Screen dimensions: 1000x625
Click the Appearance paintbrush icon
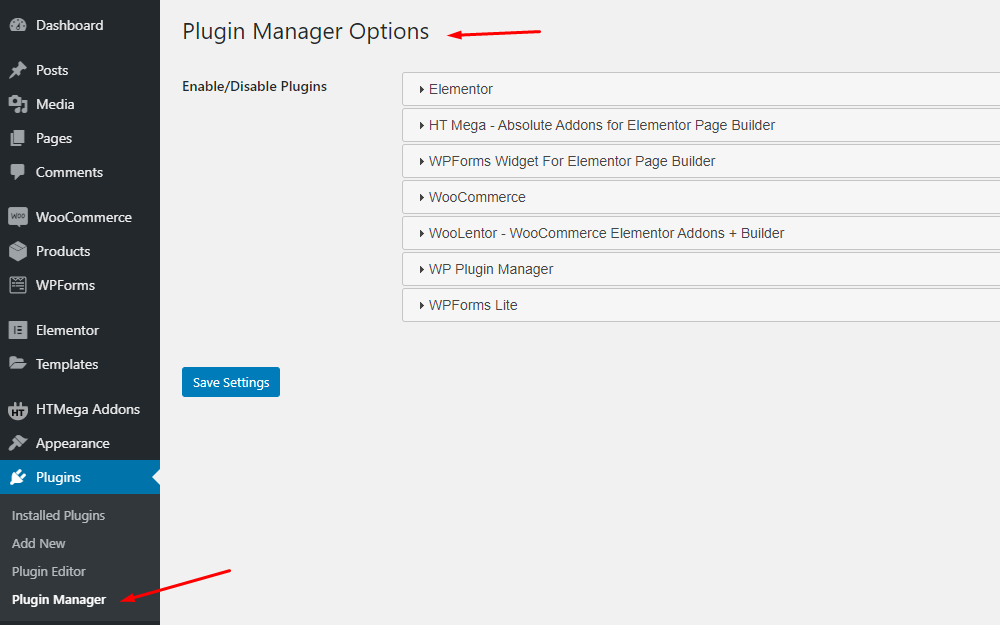pos(19,443)
